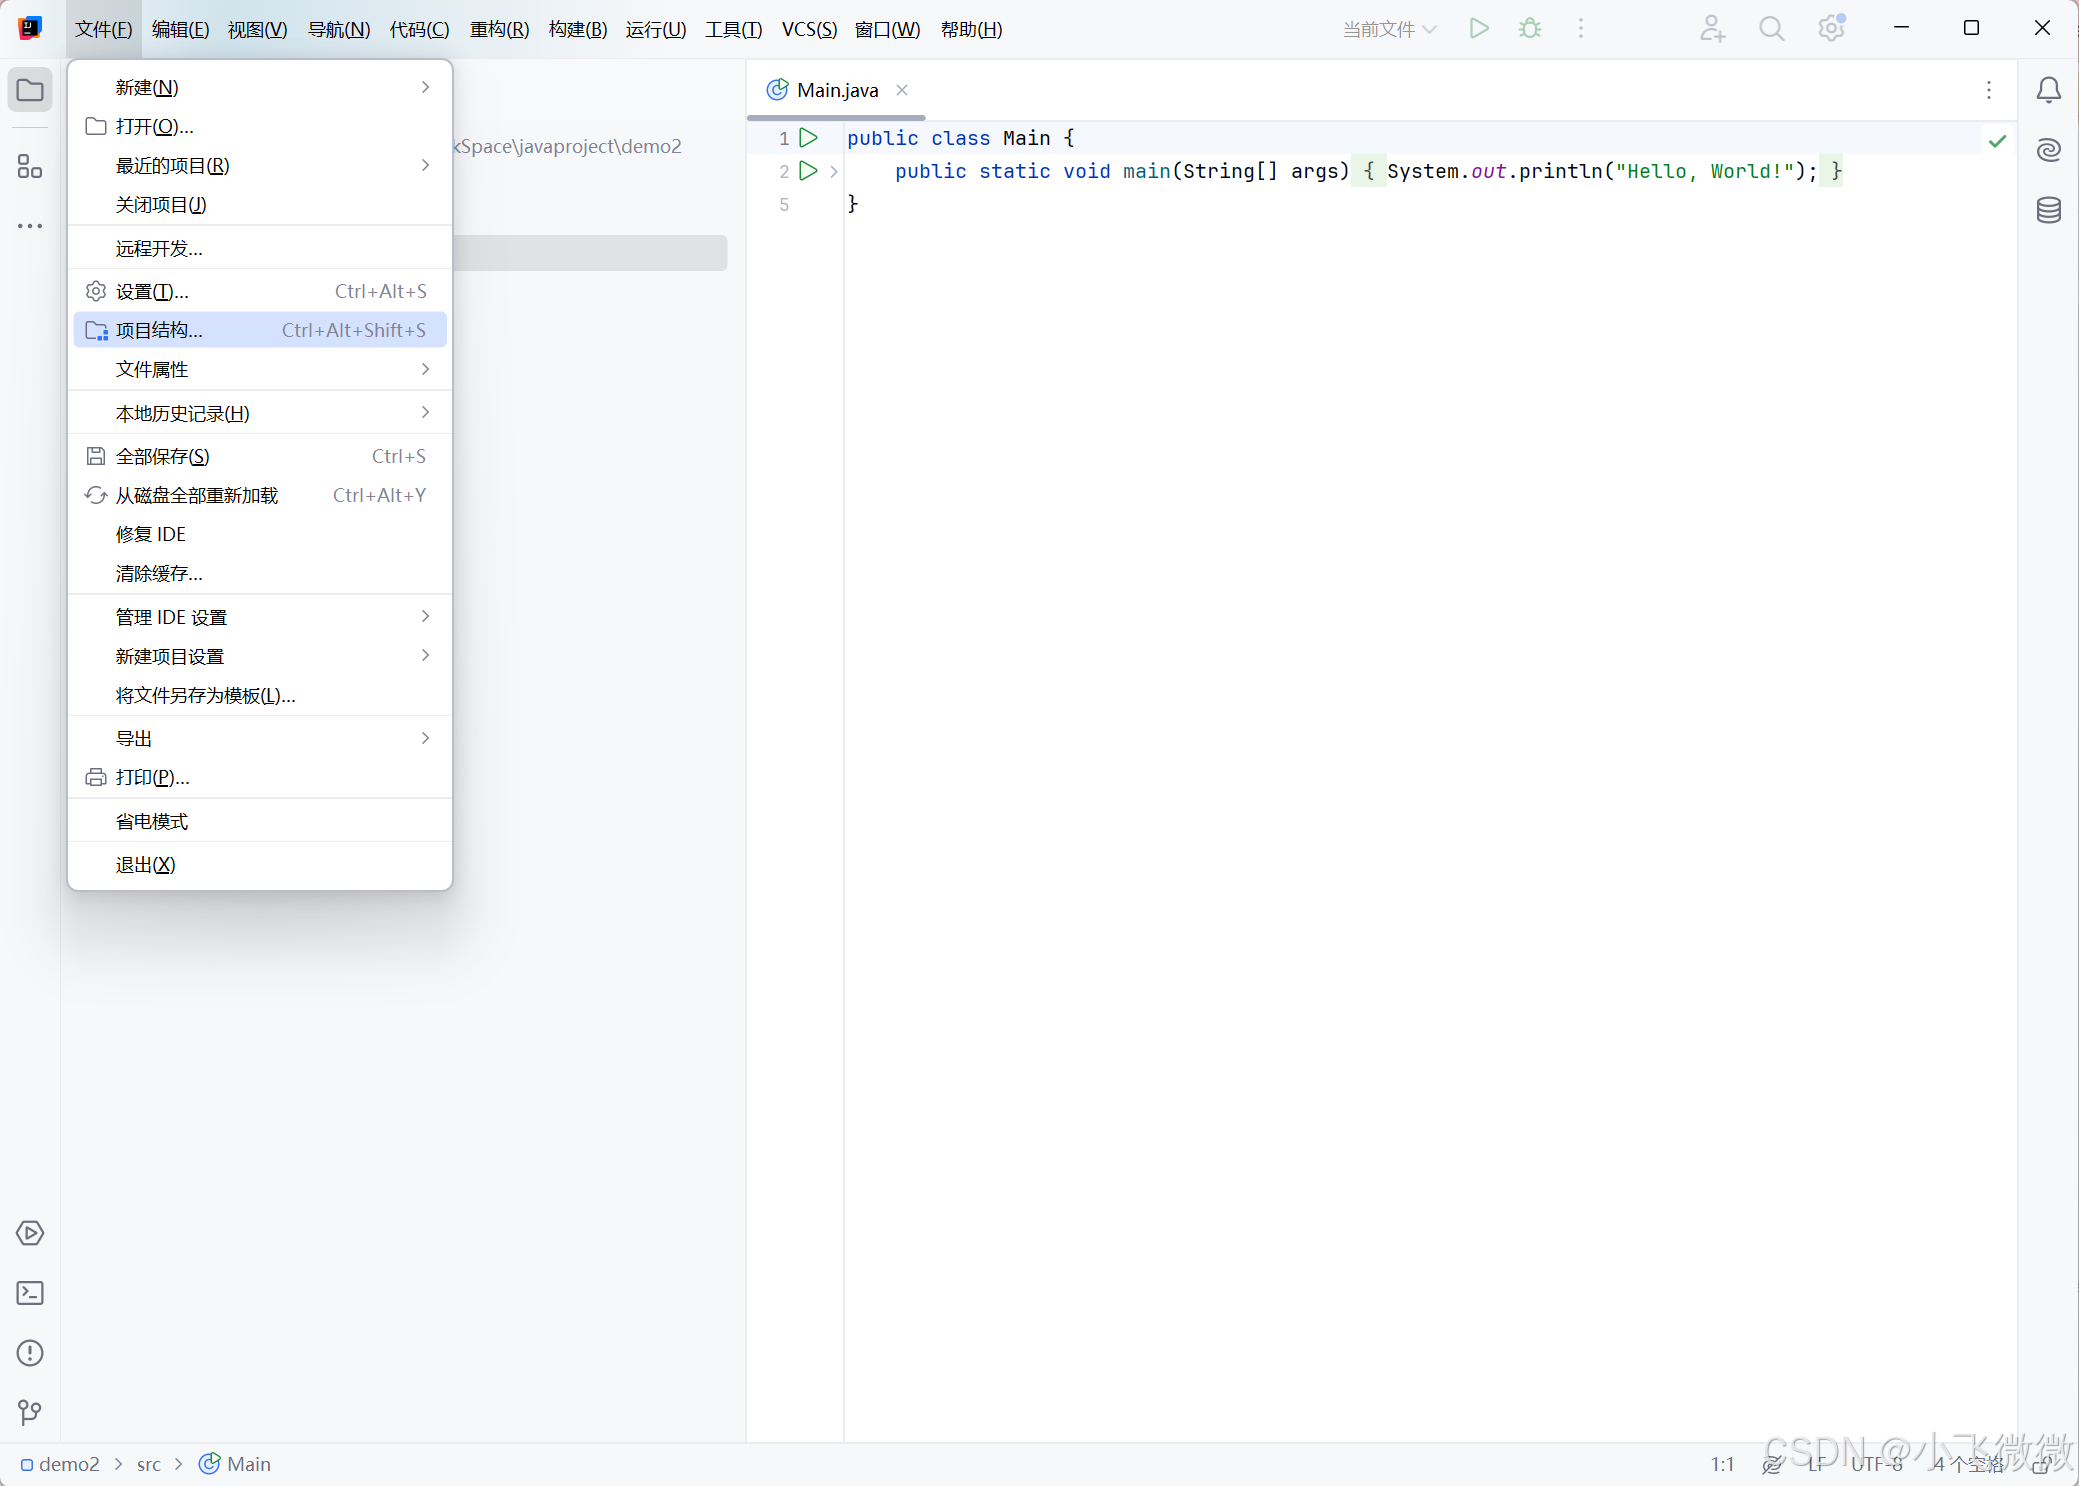2079x1486 pixels.
Task: Open the Terminal tool window
Action: (x=30, y=1293)
